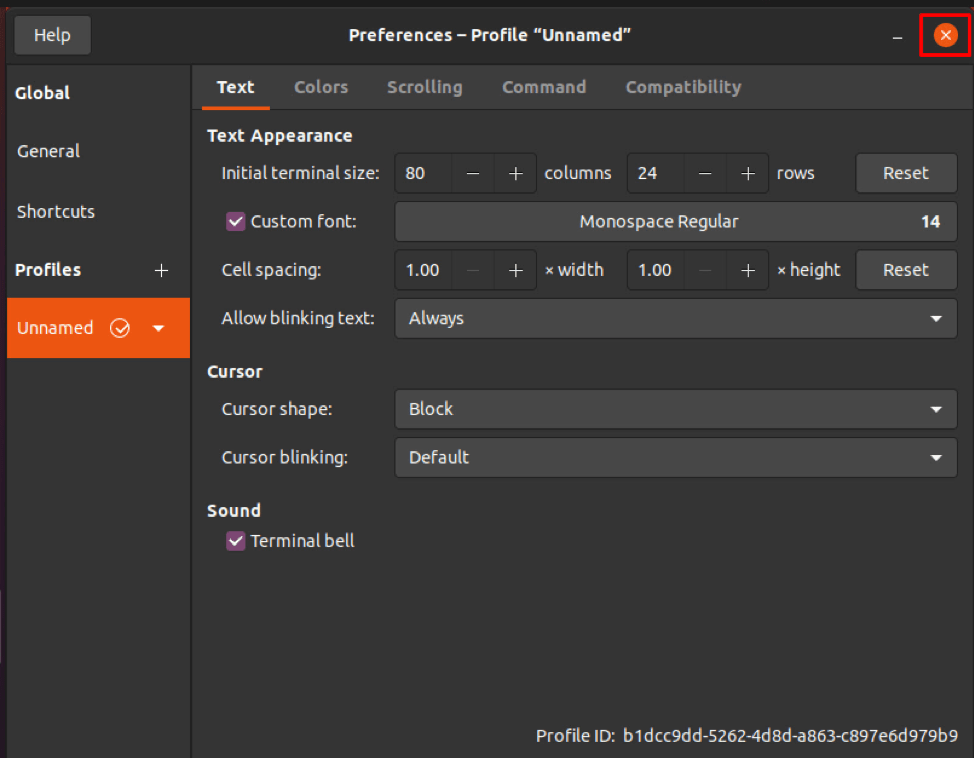
Task: Open the Cursor shape dropdown
Action: click(675, 409)
